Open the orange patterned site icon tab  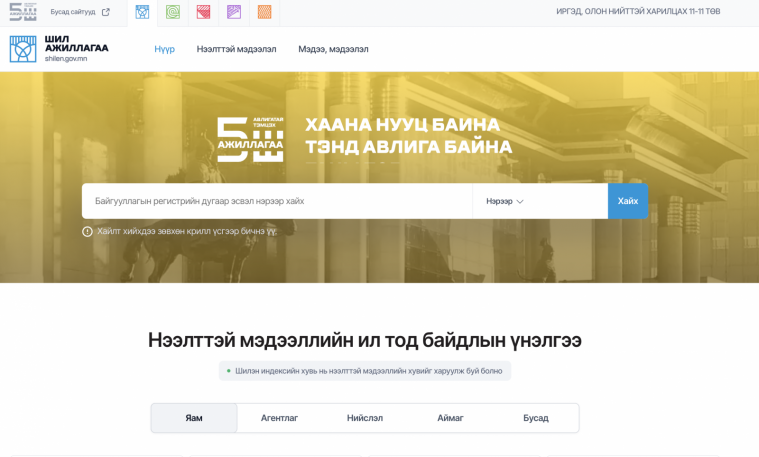pos(264,12)
